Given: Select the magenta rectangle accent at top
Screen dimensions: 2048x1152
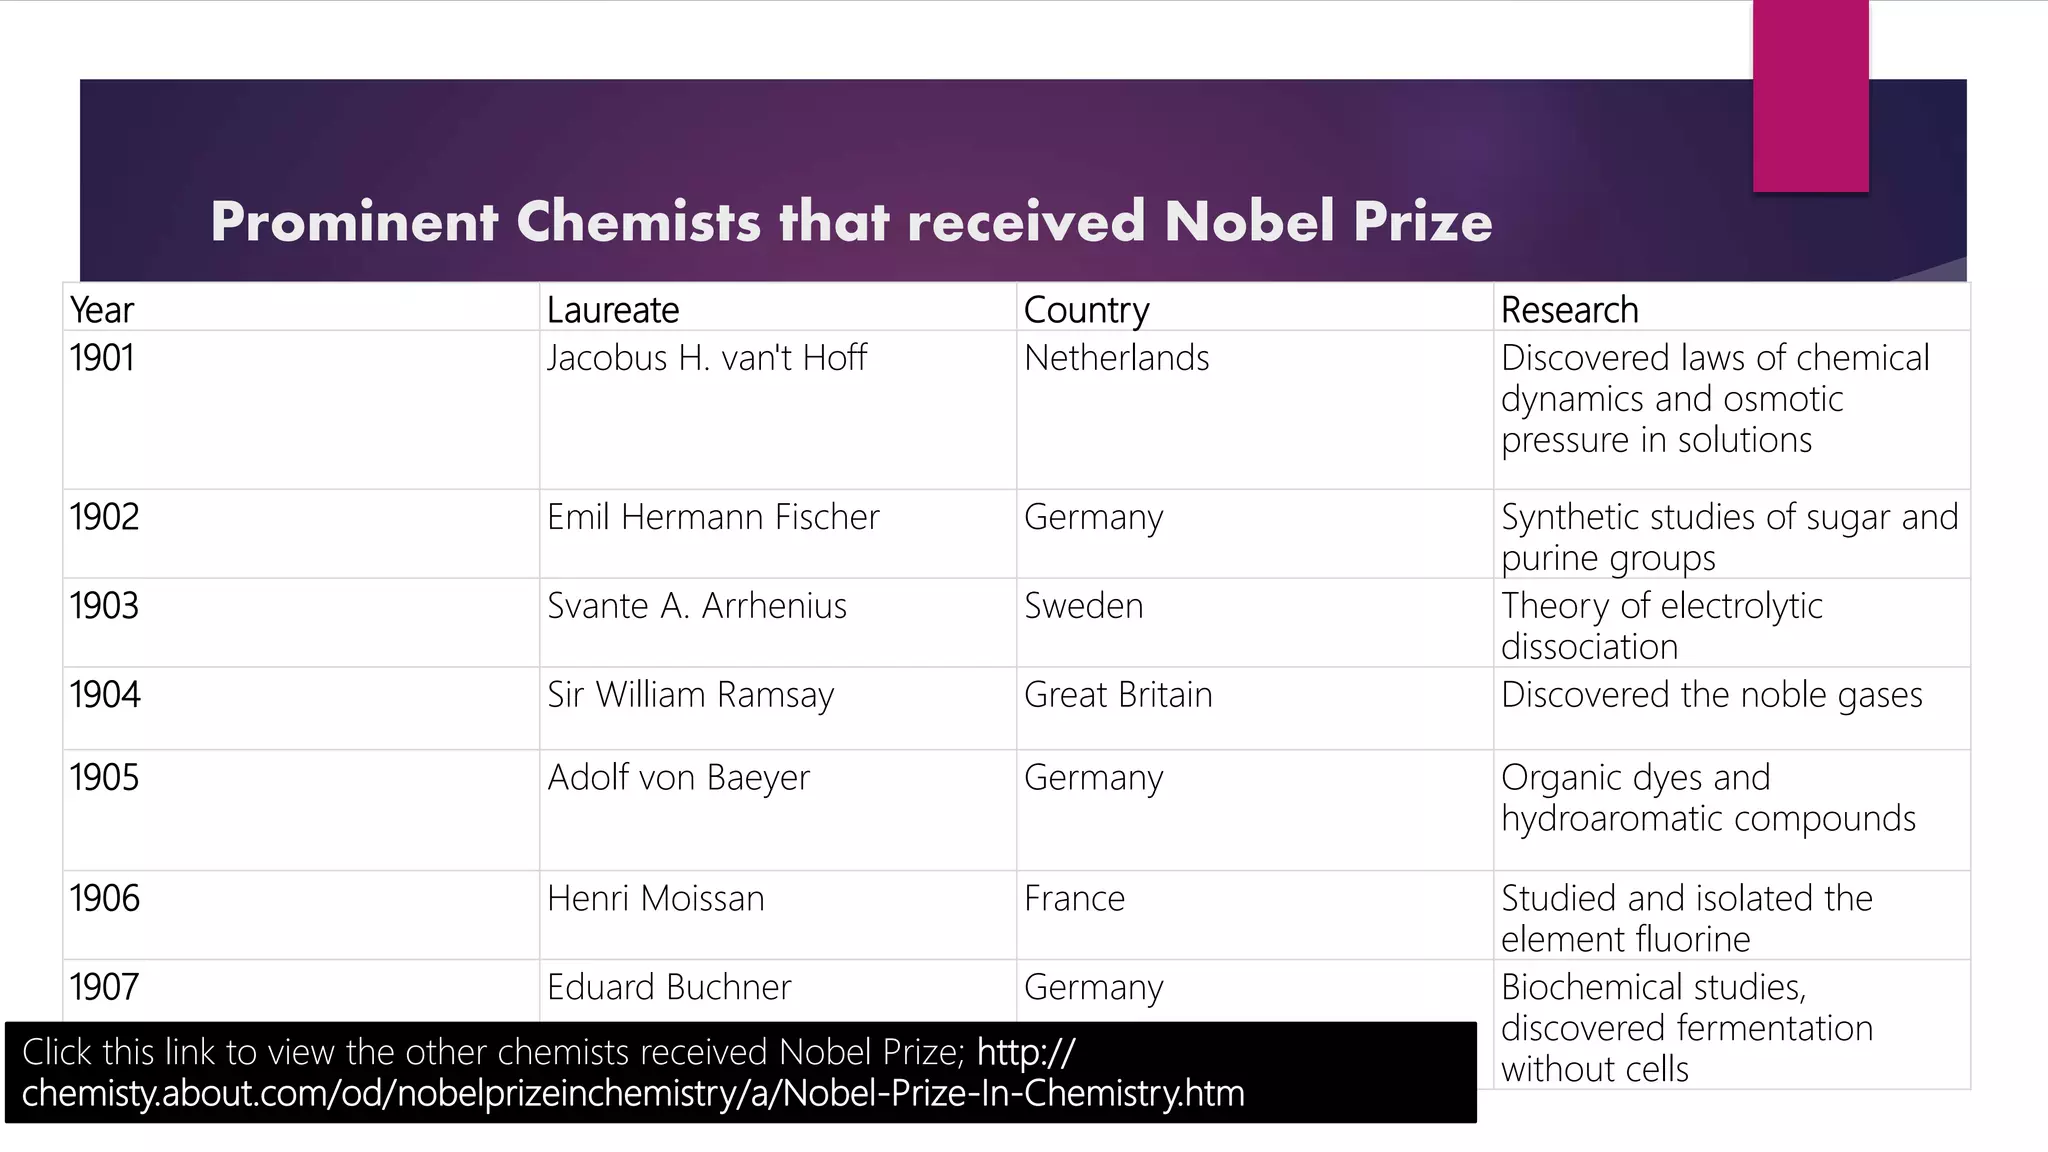Looking at the screenshot, I should [1810, 96].
